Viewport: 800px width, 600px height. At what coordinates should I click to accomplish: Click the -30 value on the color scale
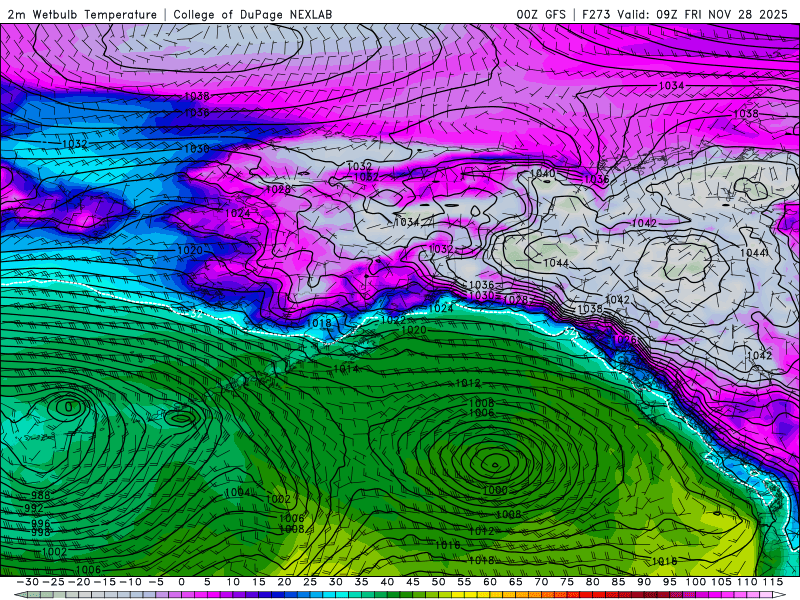point(28,582)
